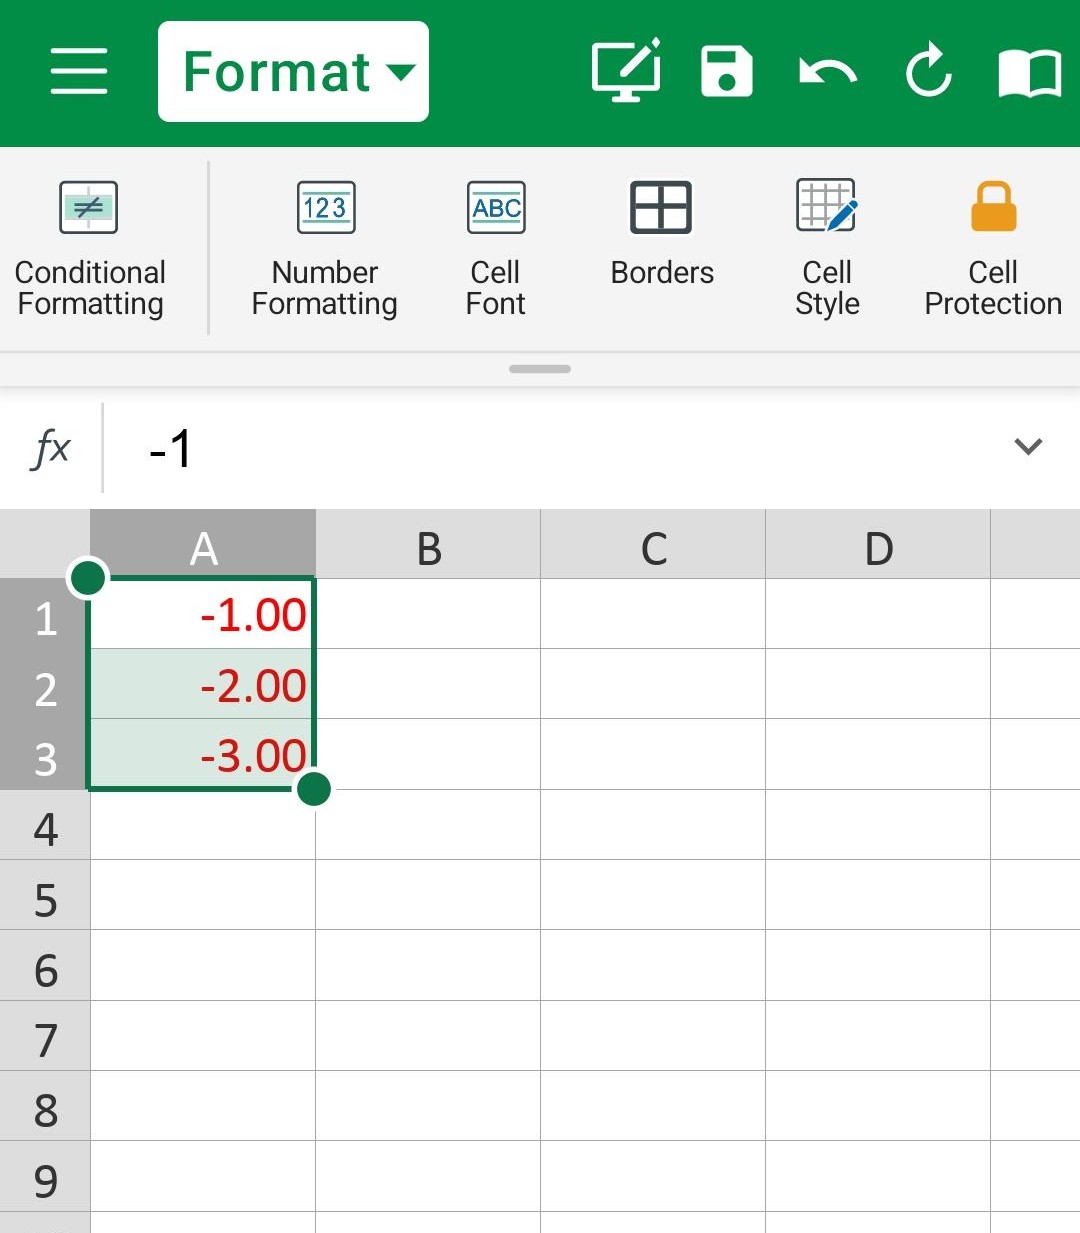
Task: Open Cell Protection settings
Action: (x=993, y=249)
